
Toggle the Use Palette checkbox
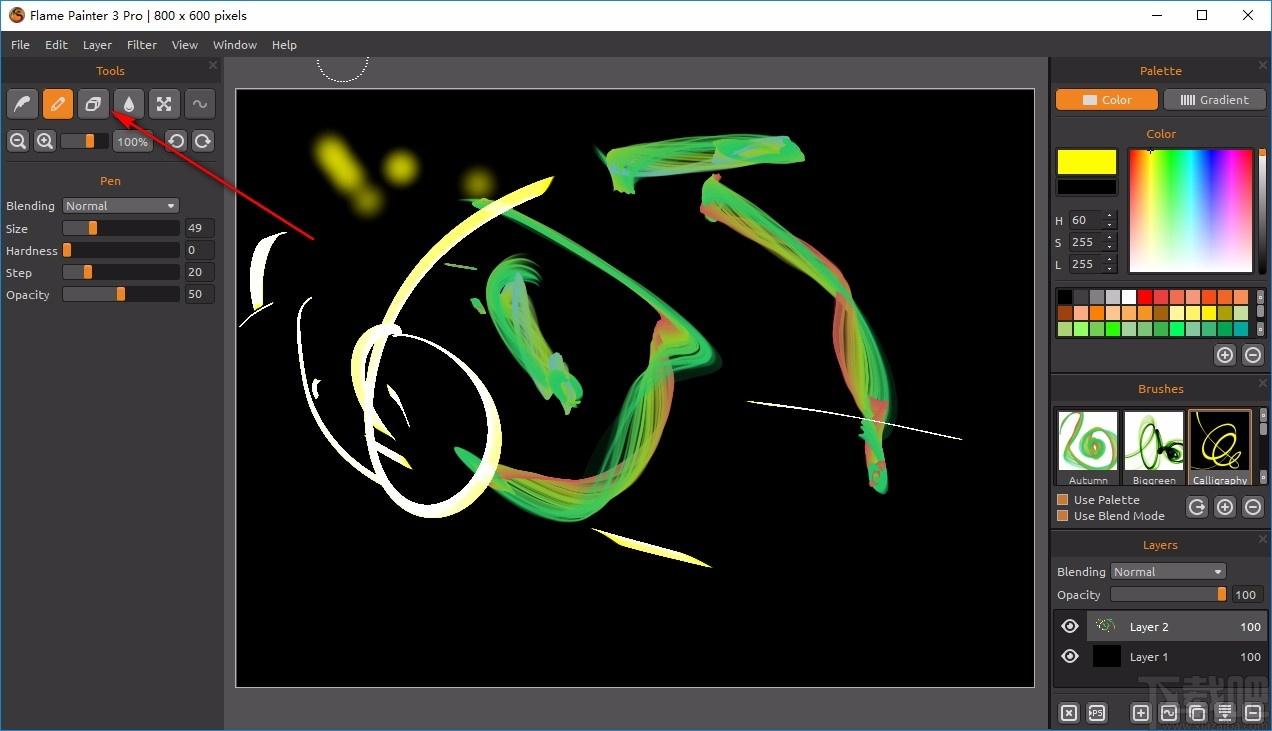pyautogui.click(x=1063, y=500)
